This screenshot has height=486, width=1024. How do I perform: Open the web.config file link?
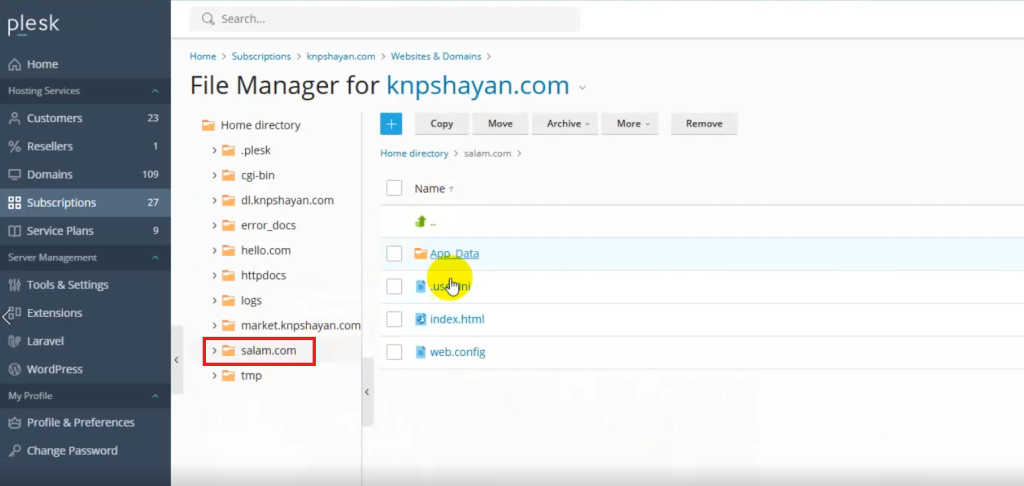(x=457, y=352)
